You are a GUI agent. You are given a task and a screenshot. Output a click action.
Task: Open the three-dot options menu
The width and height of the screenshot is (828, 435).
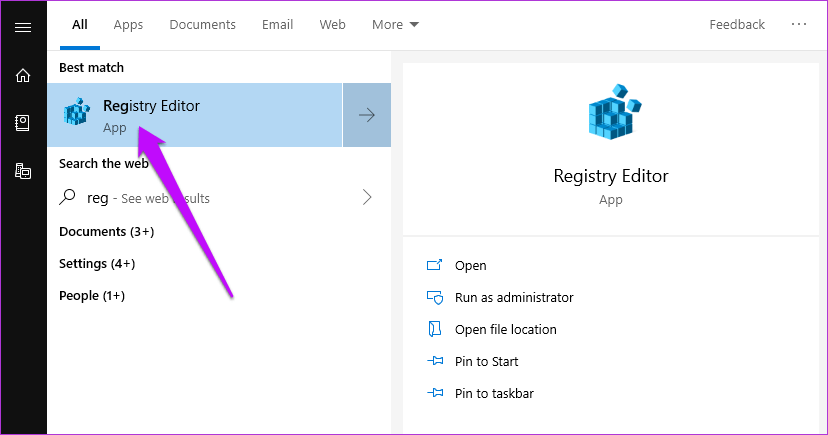pyautogui.click(x=798, y=24)
